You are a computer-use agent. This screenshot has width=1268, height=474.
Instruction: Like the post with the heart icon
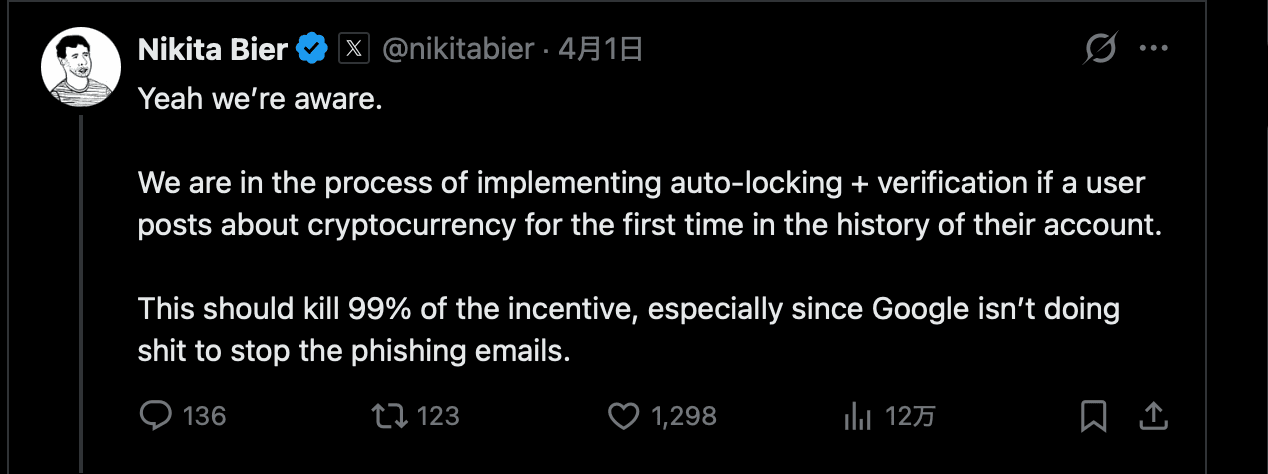tap(623, 415)
